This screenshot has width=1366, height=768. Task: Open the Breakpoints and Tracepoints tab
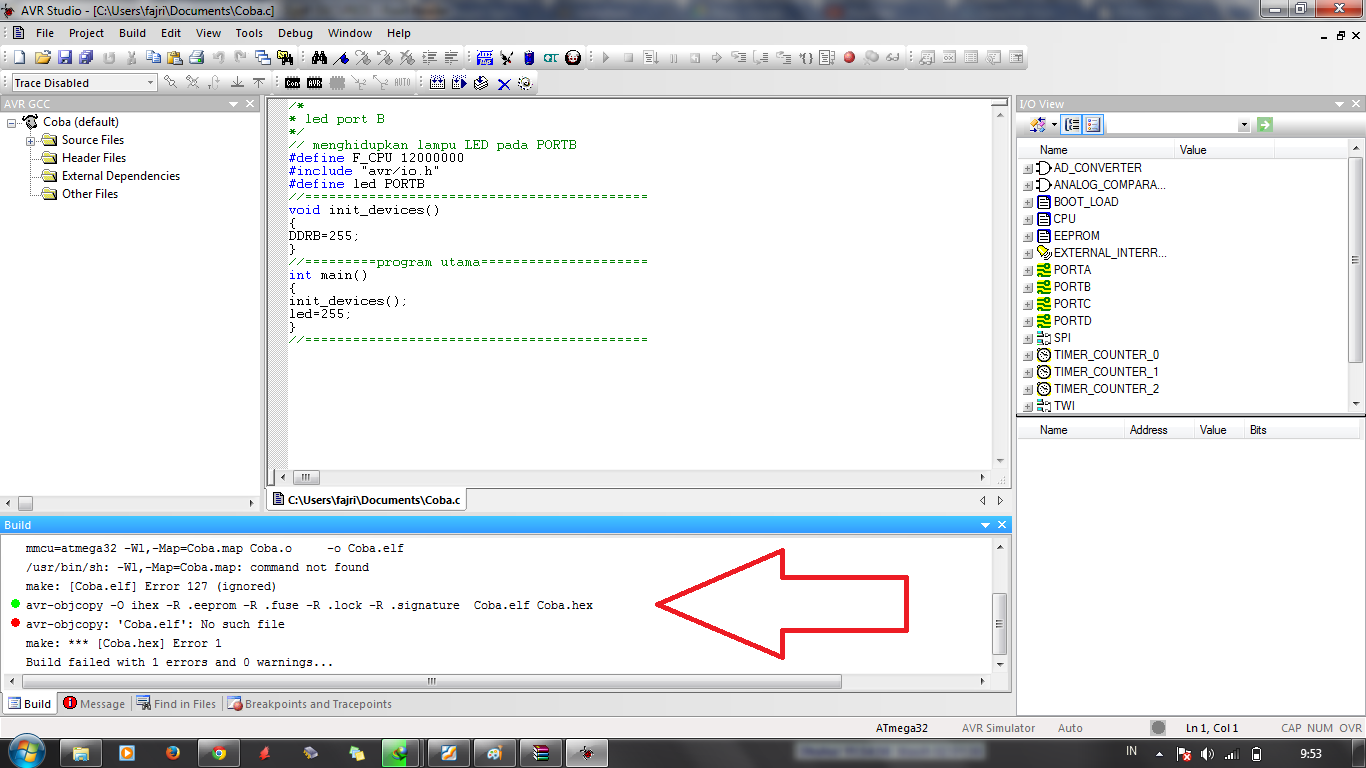coord(310,704)
